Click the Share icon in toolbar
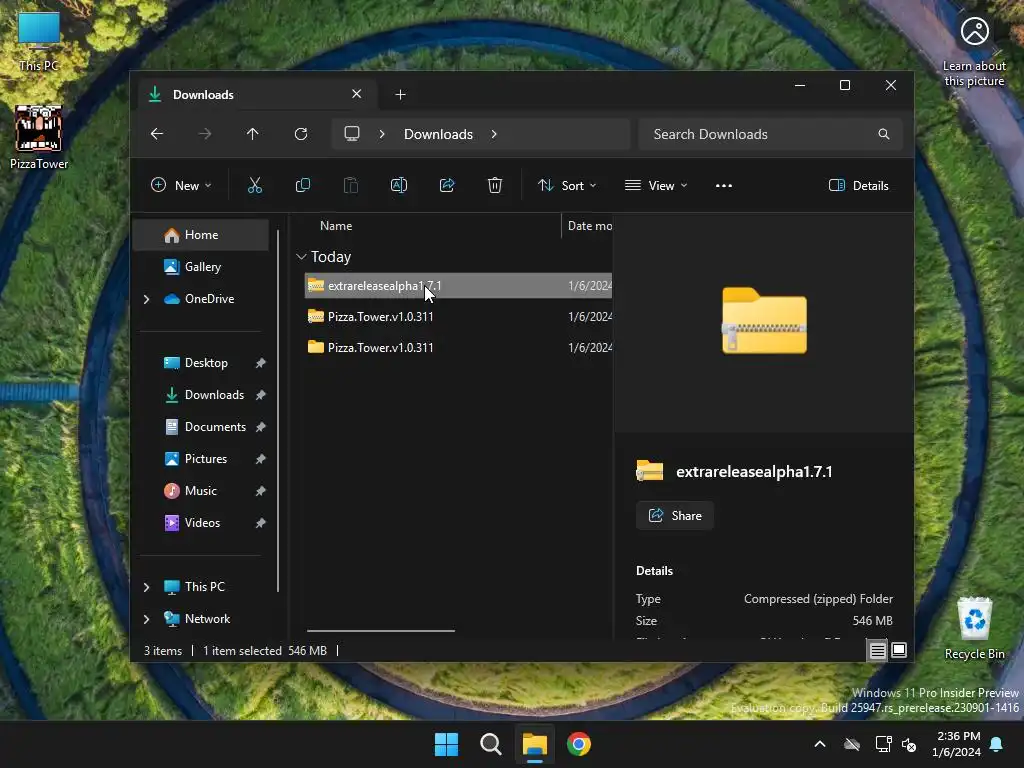The width and height of the screenshot is (1024, 768). [x=447, y=185]
